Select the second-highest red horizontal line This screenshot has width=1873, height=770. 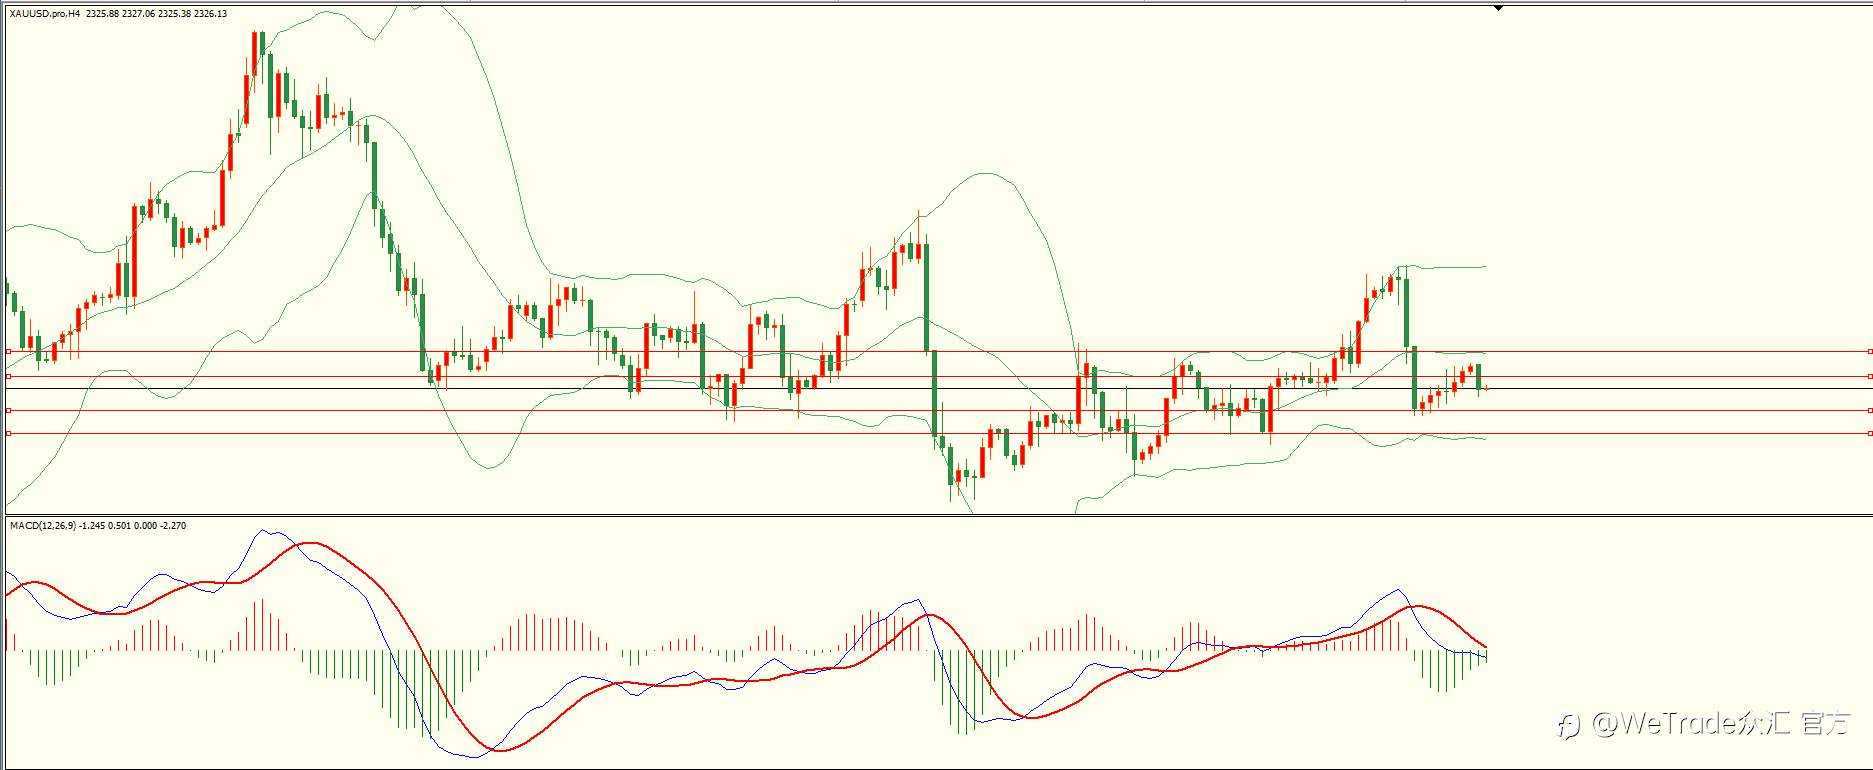click(x=938, y=376)
